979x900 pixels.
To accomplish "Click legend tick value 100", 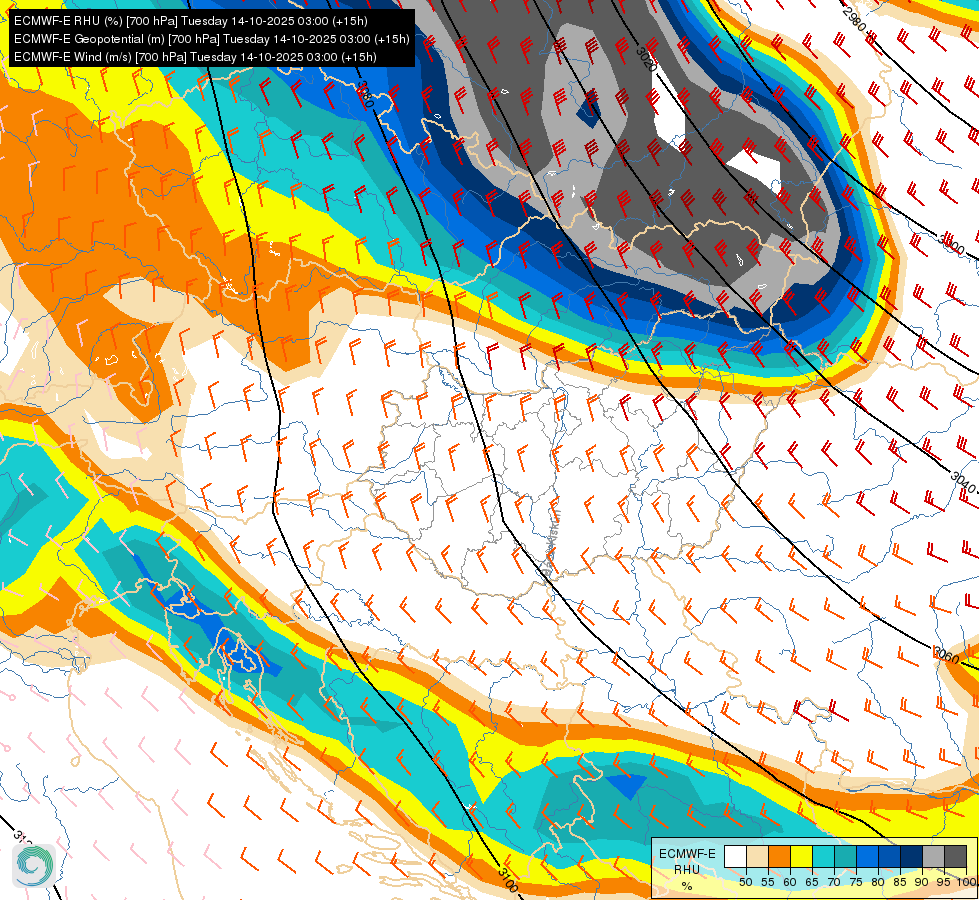I will pyautogui.click(x=967, y=882).
